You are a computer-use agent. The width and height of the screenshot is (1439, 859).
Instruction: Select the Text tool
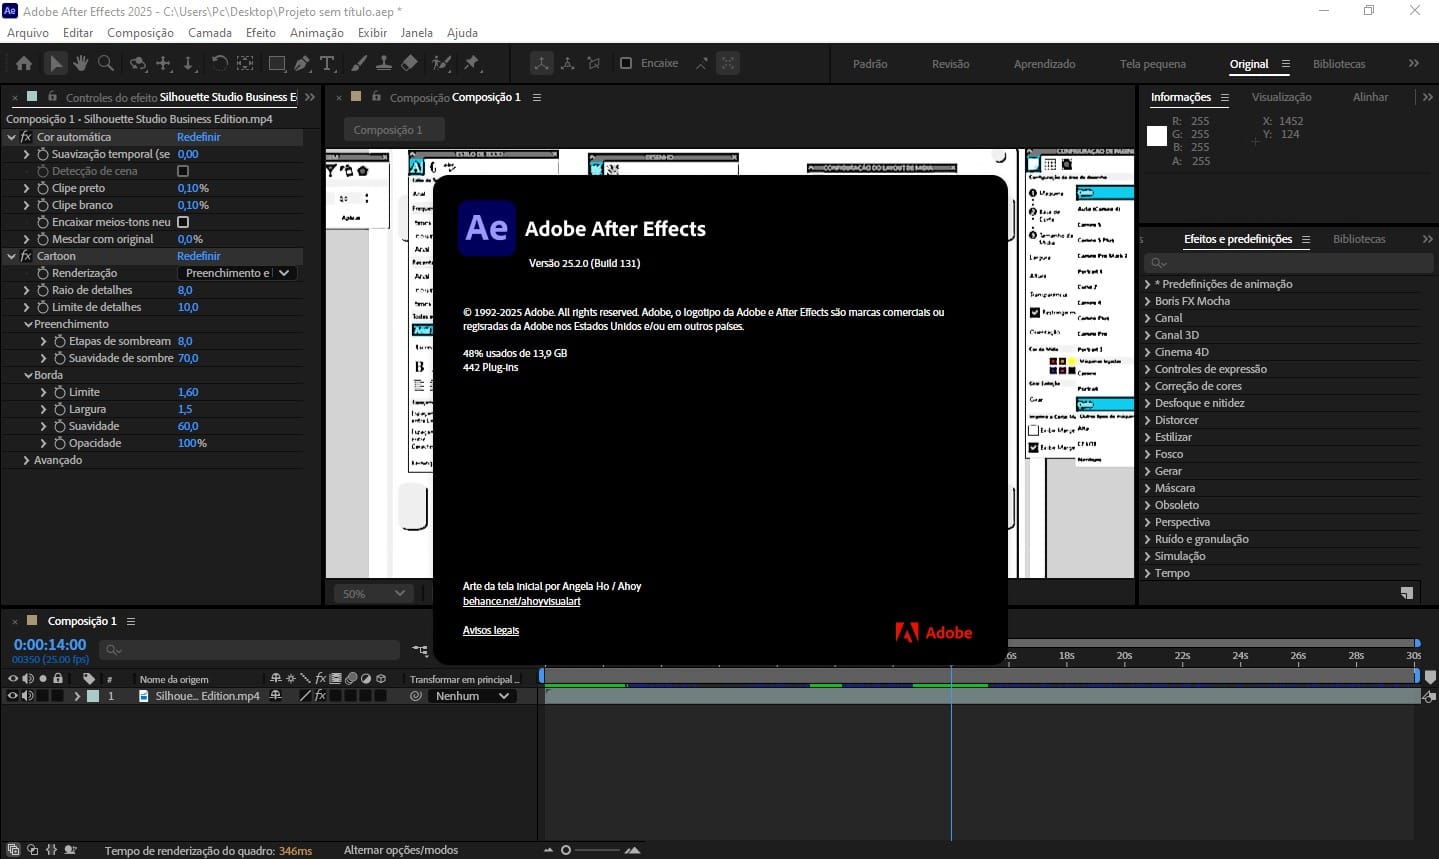point(327,63)
